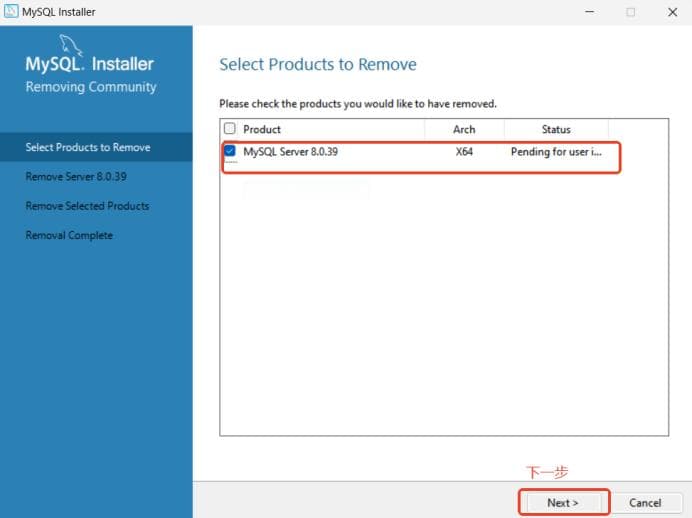
Task: Go to Remove Selected Products step
Action: (87, 206)
